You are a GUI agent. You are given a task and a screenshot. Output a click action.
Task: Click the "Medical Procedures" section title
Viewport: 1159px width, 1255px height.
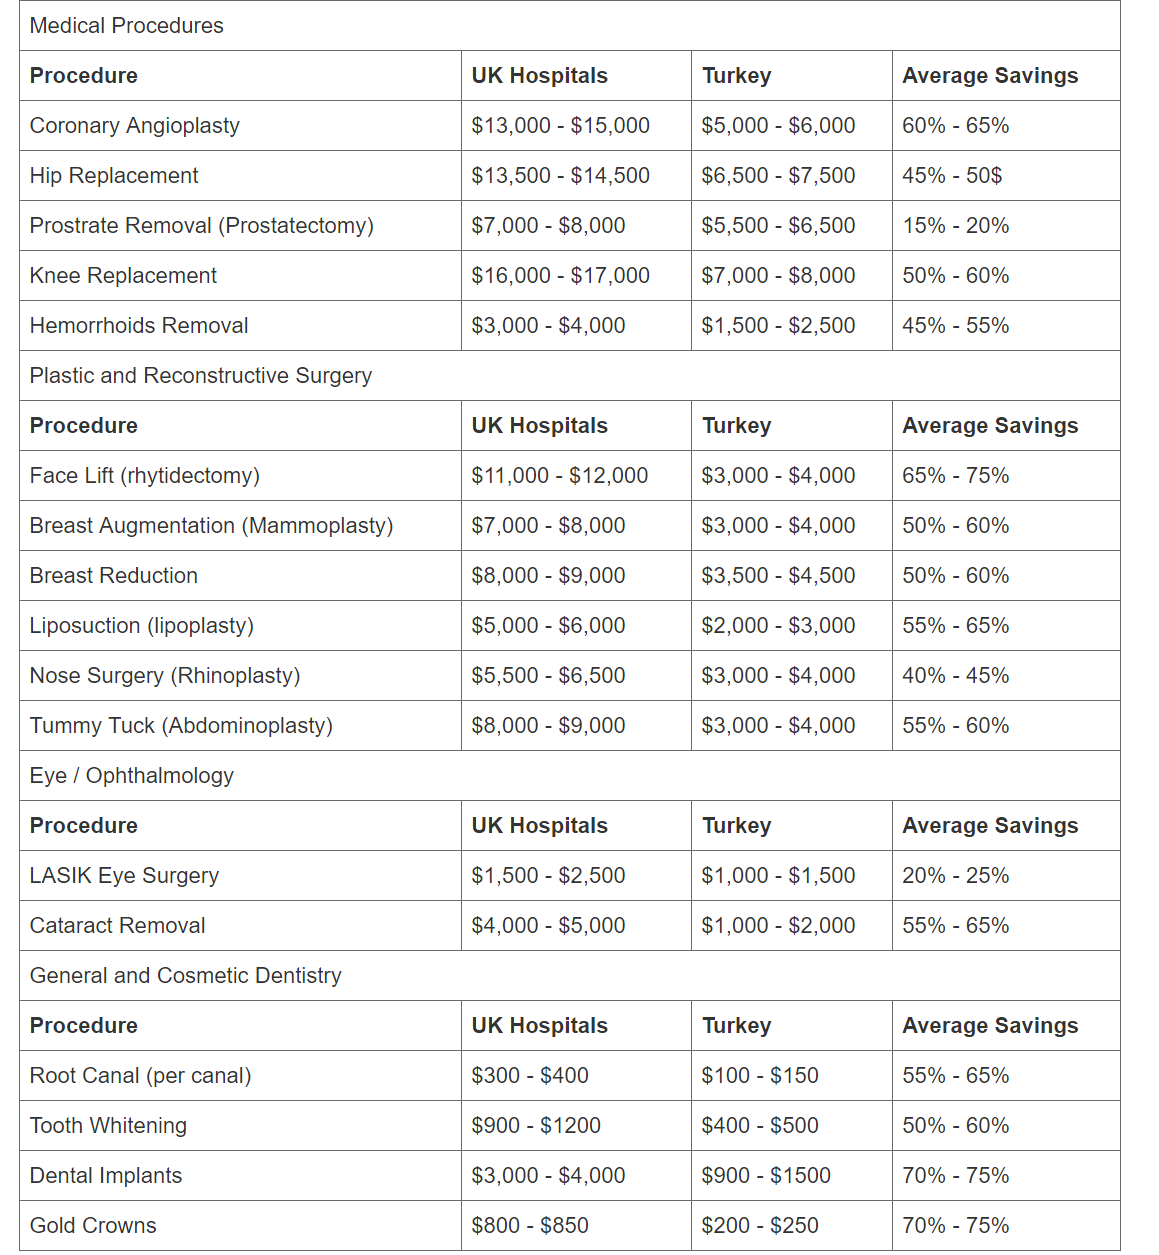(127, 26)
